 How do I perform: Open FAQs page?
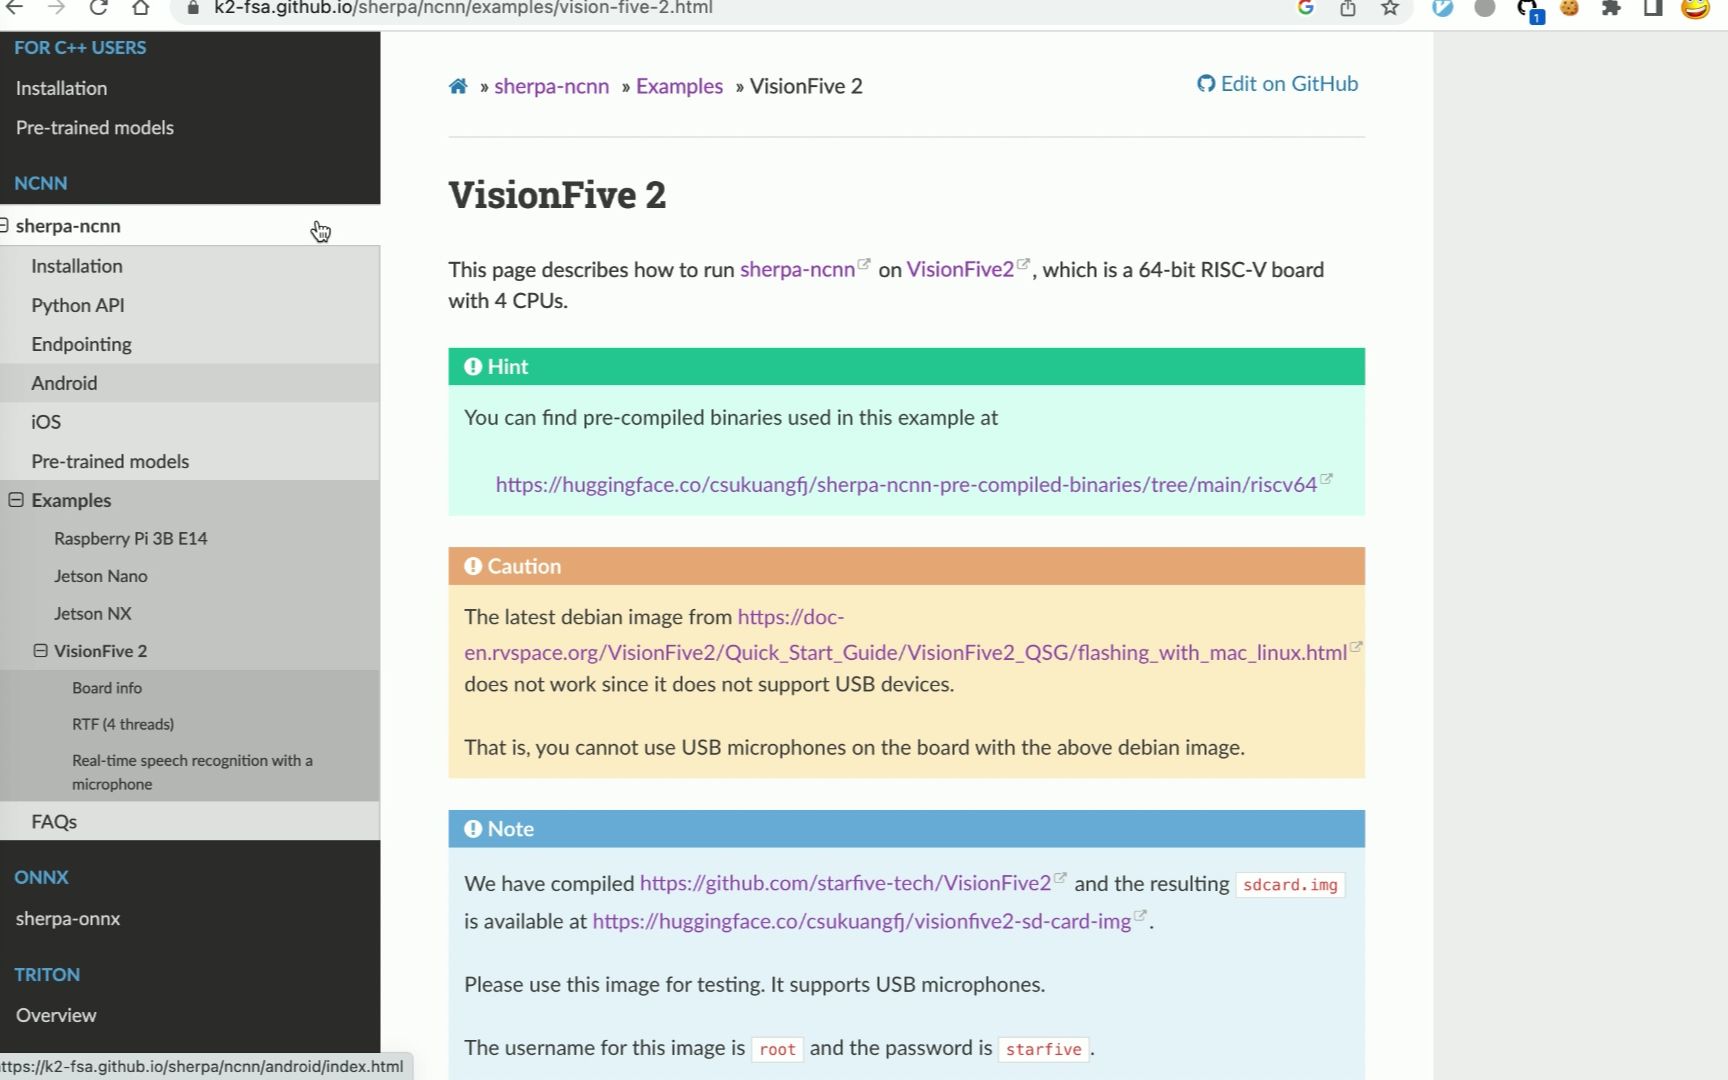click(x=54, y=822)
